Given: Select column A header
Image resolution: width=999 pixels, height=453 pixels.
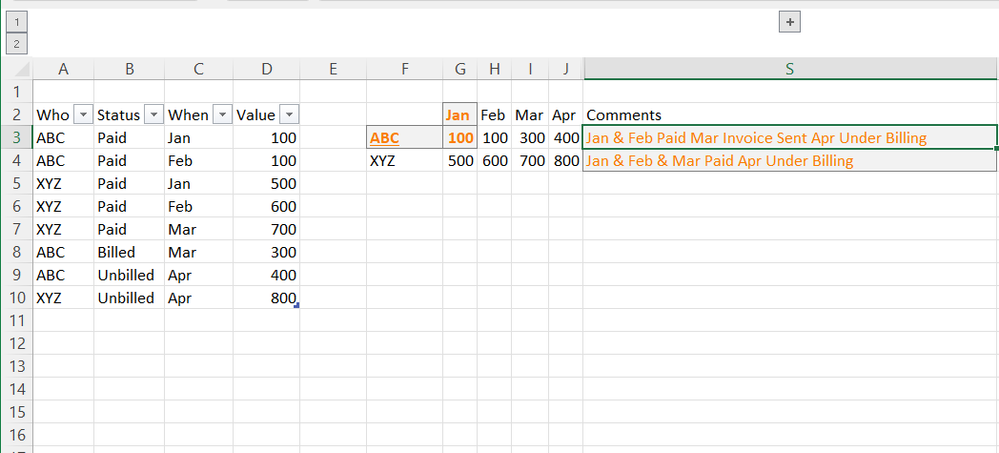Looking at the screenshot, I should click(63, 69).
